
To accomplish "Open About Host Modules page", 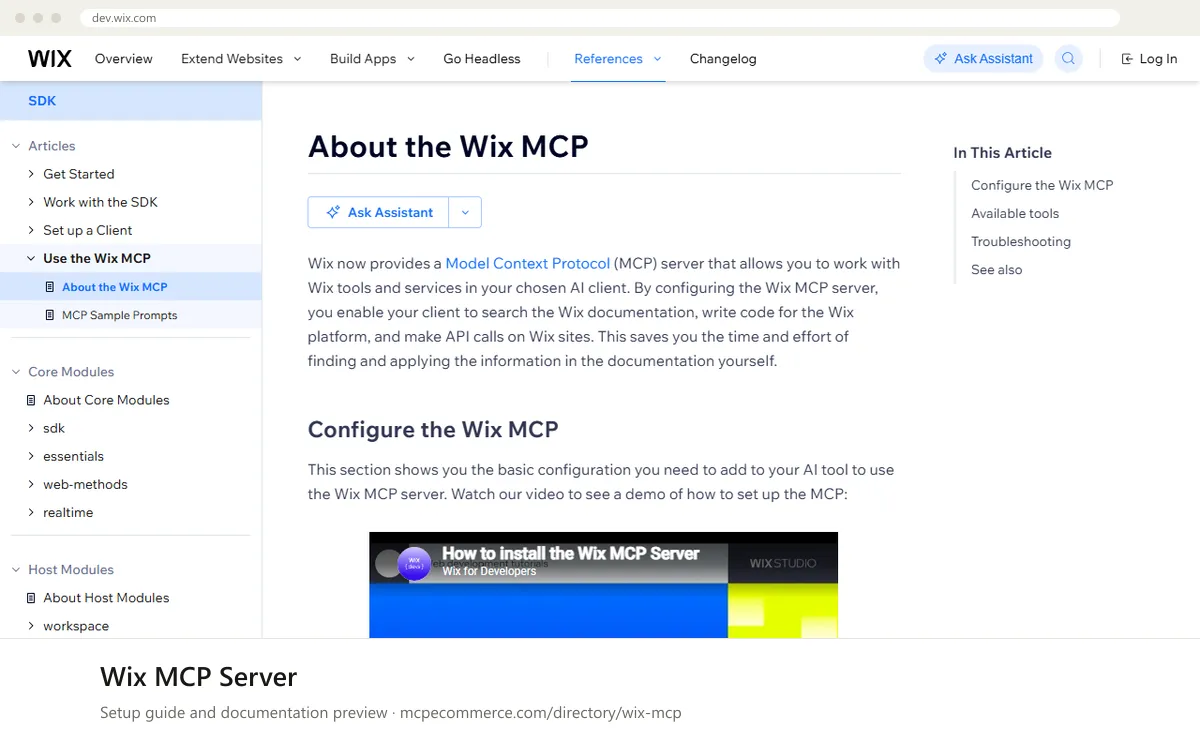I will [x=106, y=598].
